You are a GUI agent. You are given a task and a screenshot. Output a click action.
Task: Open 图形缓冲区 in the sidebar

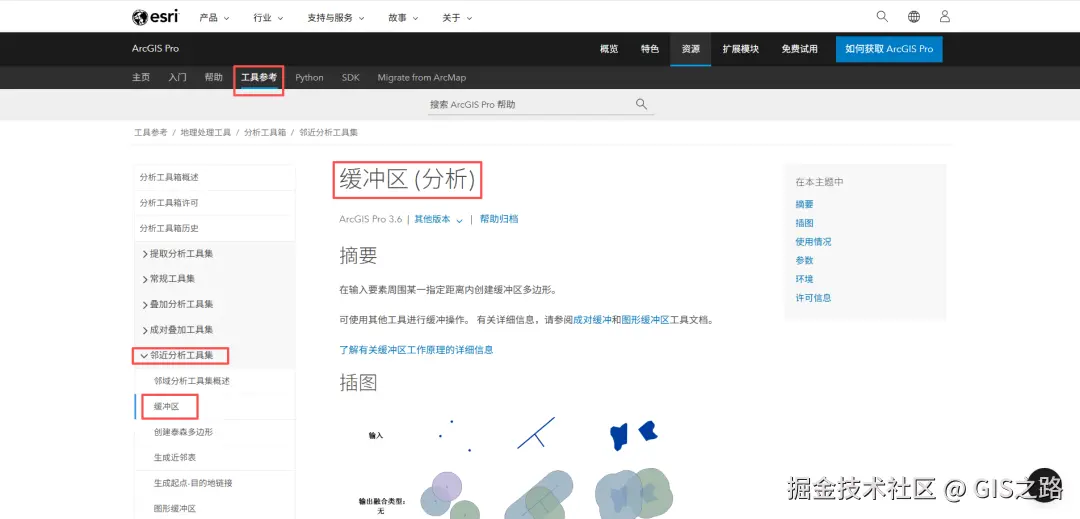coord(175,508)
